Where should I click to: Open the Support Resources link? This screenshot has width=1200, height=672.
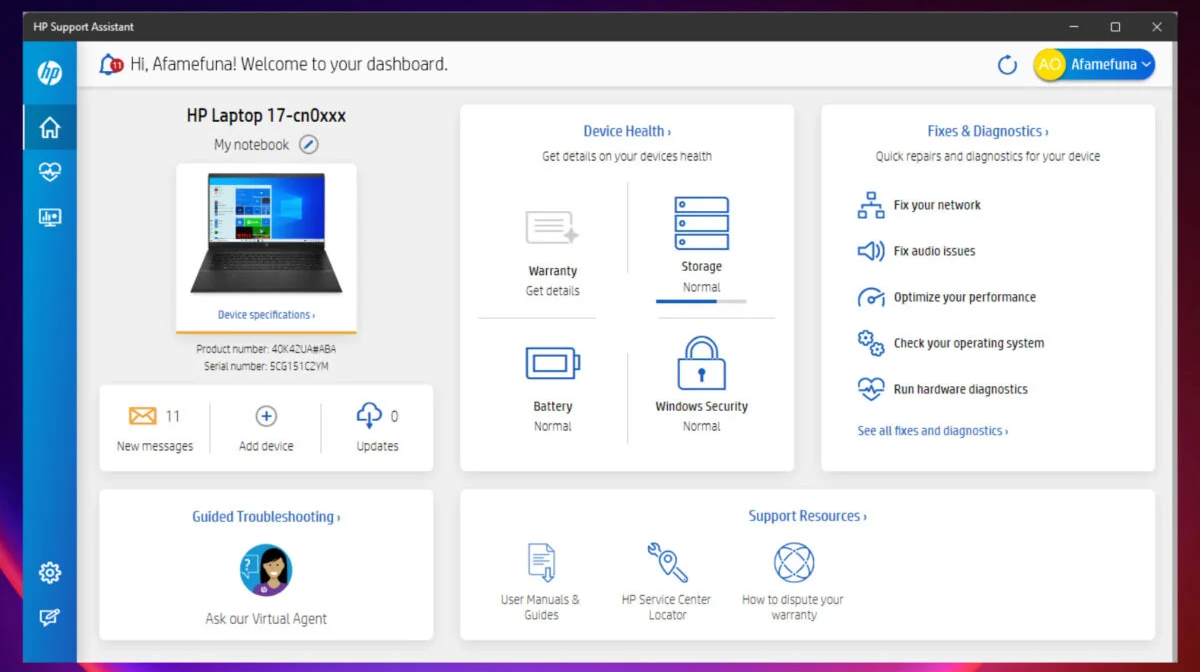pos(807,516)
